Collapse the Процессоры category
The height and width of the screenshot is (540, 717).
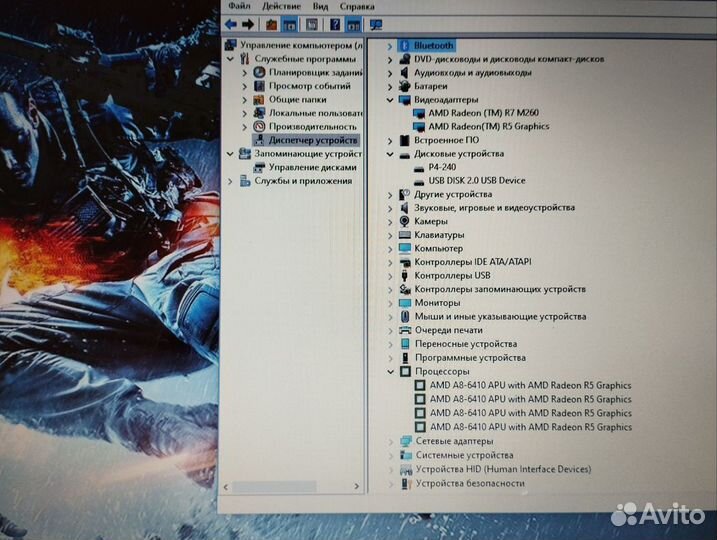[x=391, y=372]
